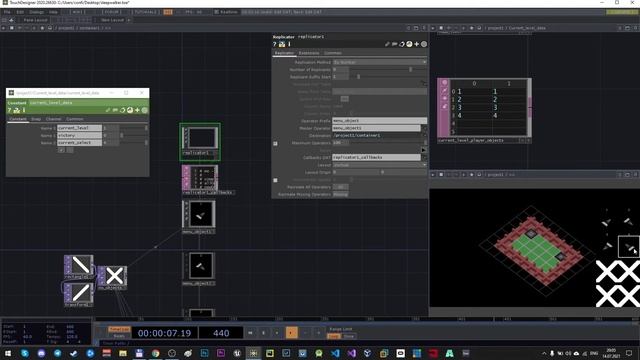Open Unreal Engine icon in taskbar
The width and height of the screenshot is (640, 360).
pos(237,353)
